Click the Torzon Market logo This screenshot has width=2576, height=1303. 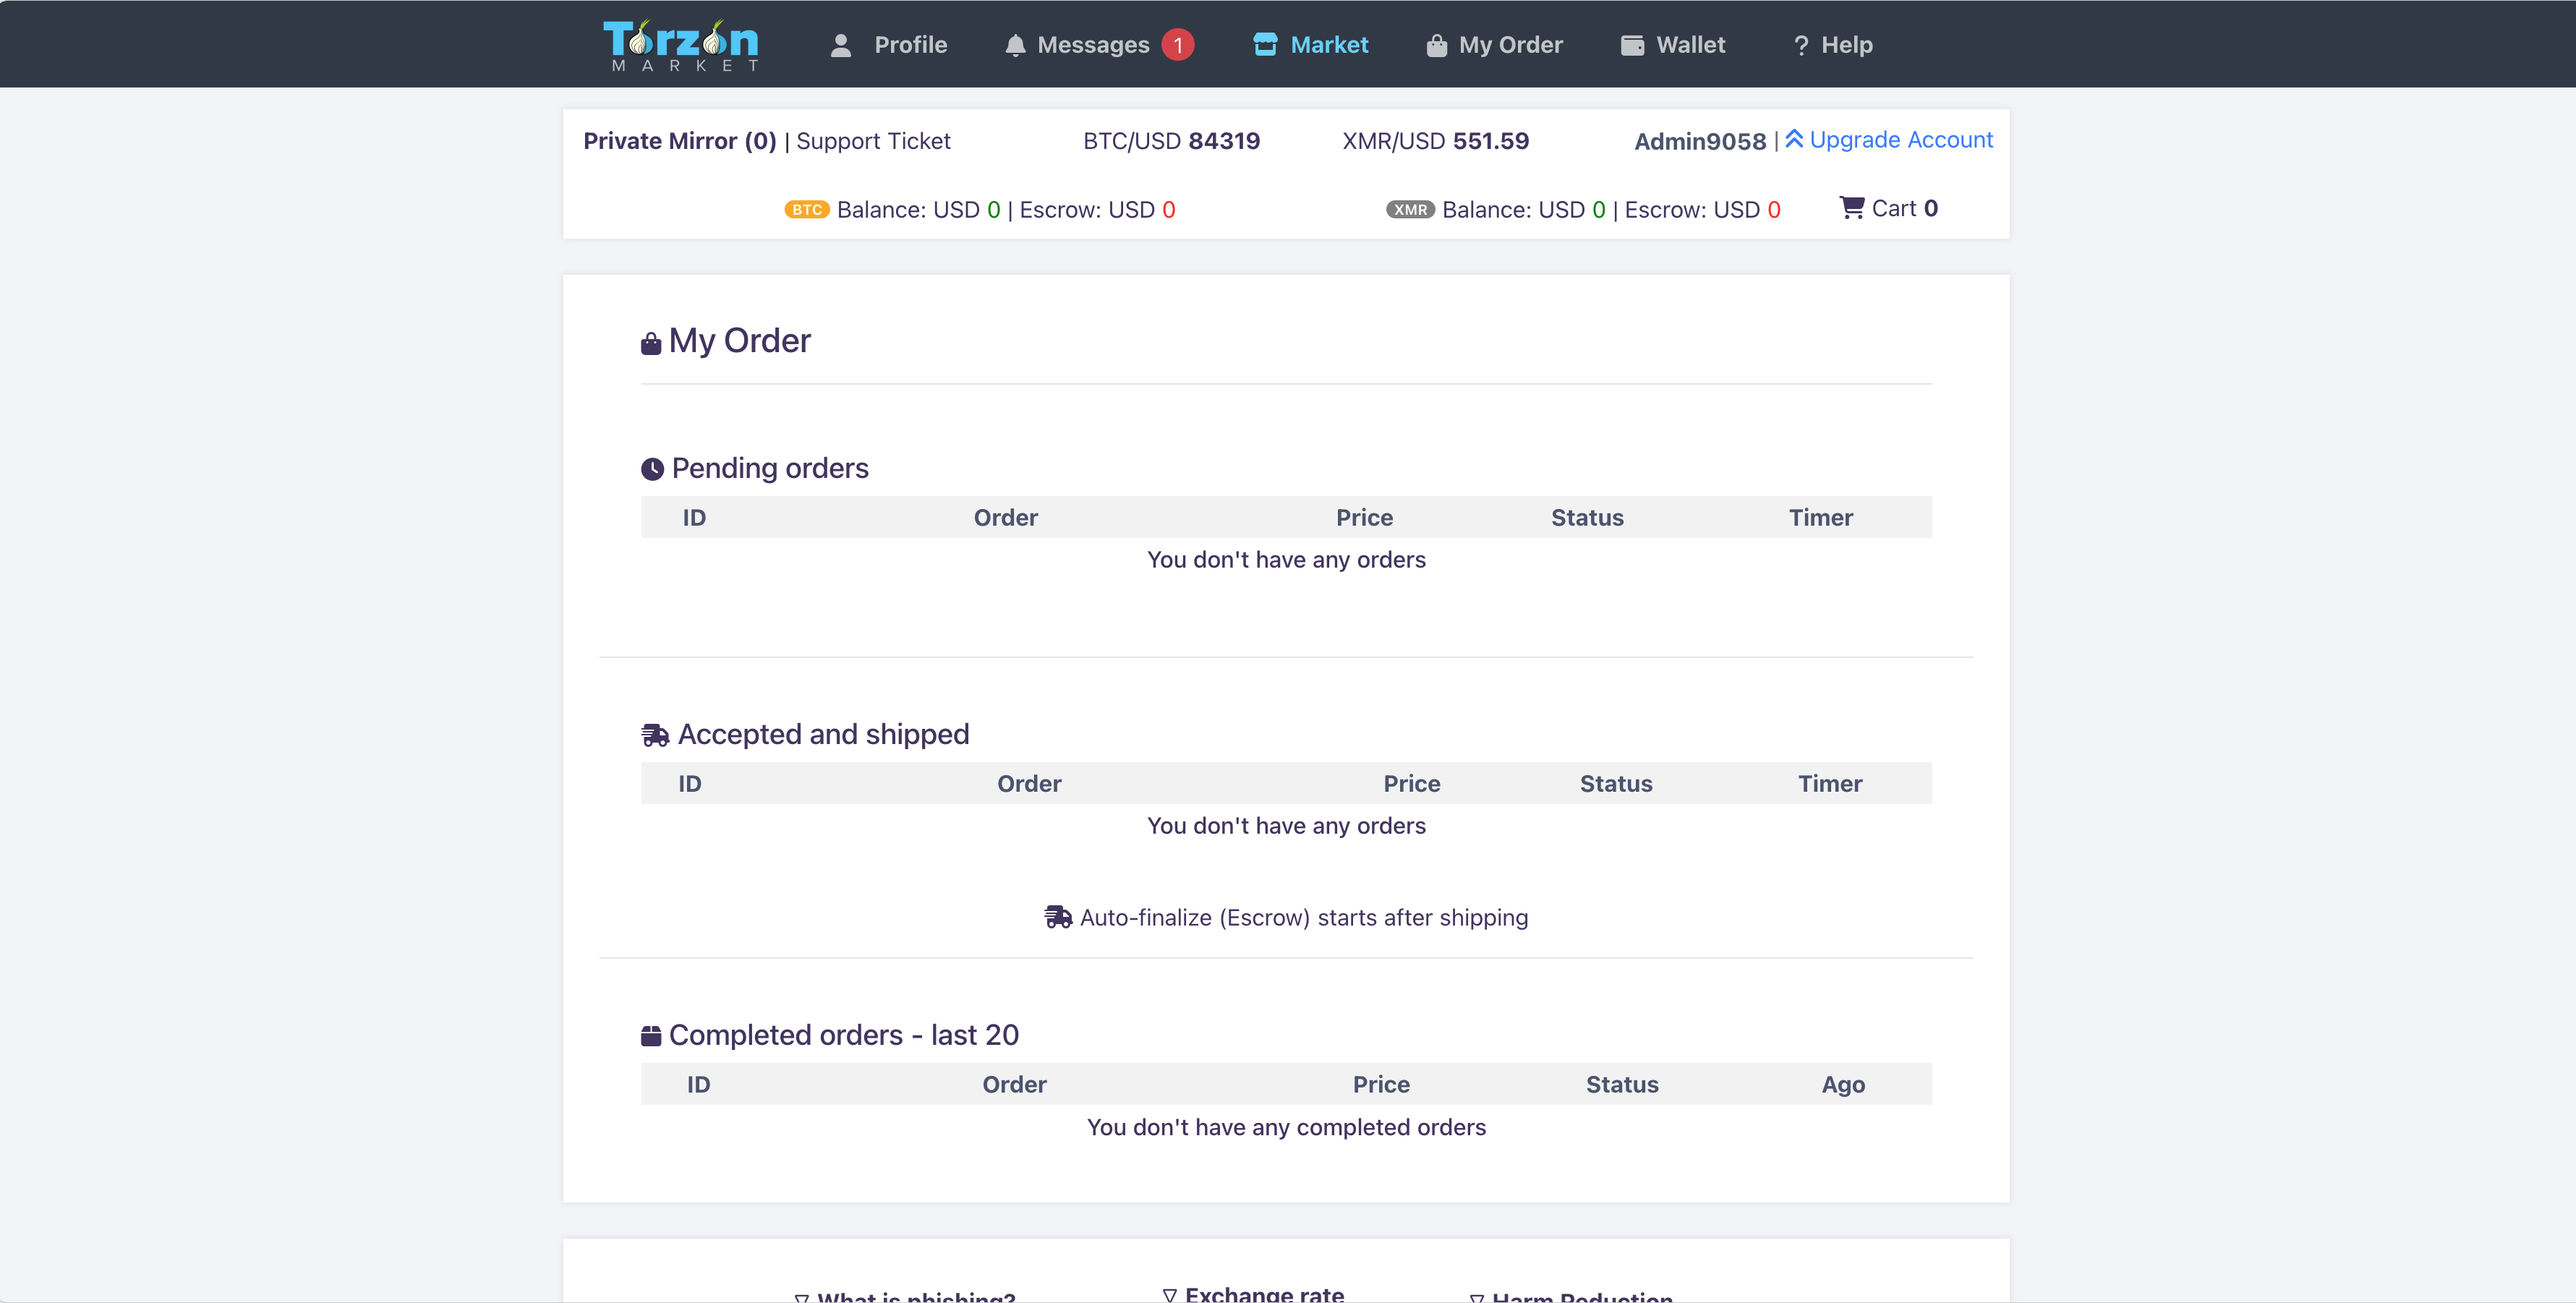pyautogui.click(x=681, y=45)
